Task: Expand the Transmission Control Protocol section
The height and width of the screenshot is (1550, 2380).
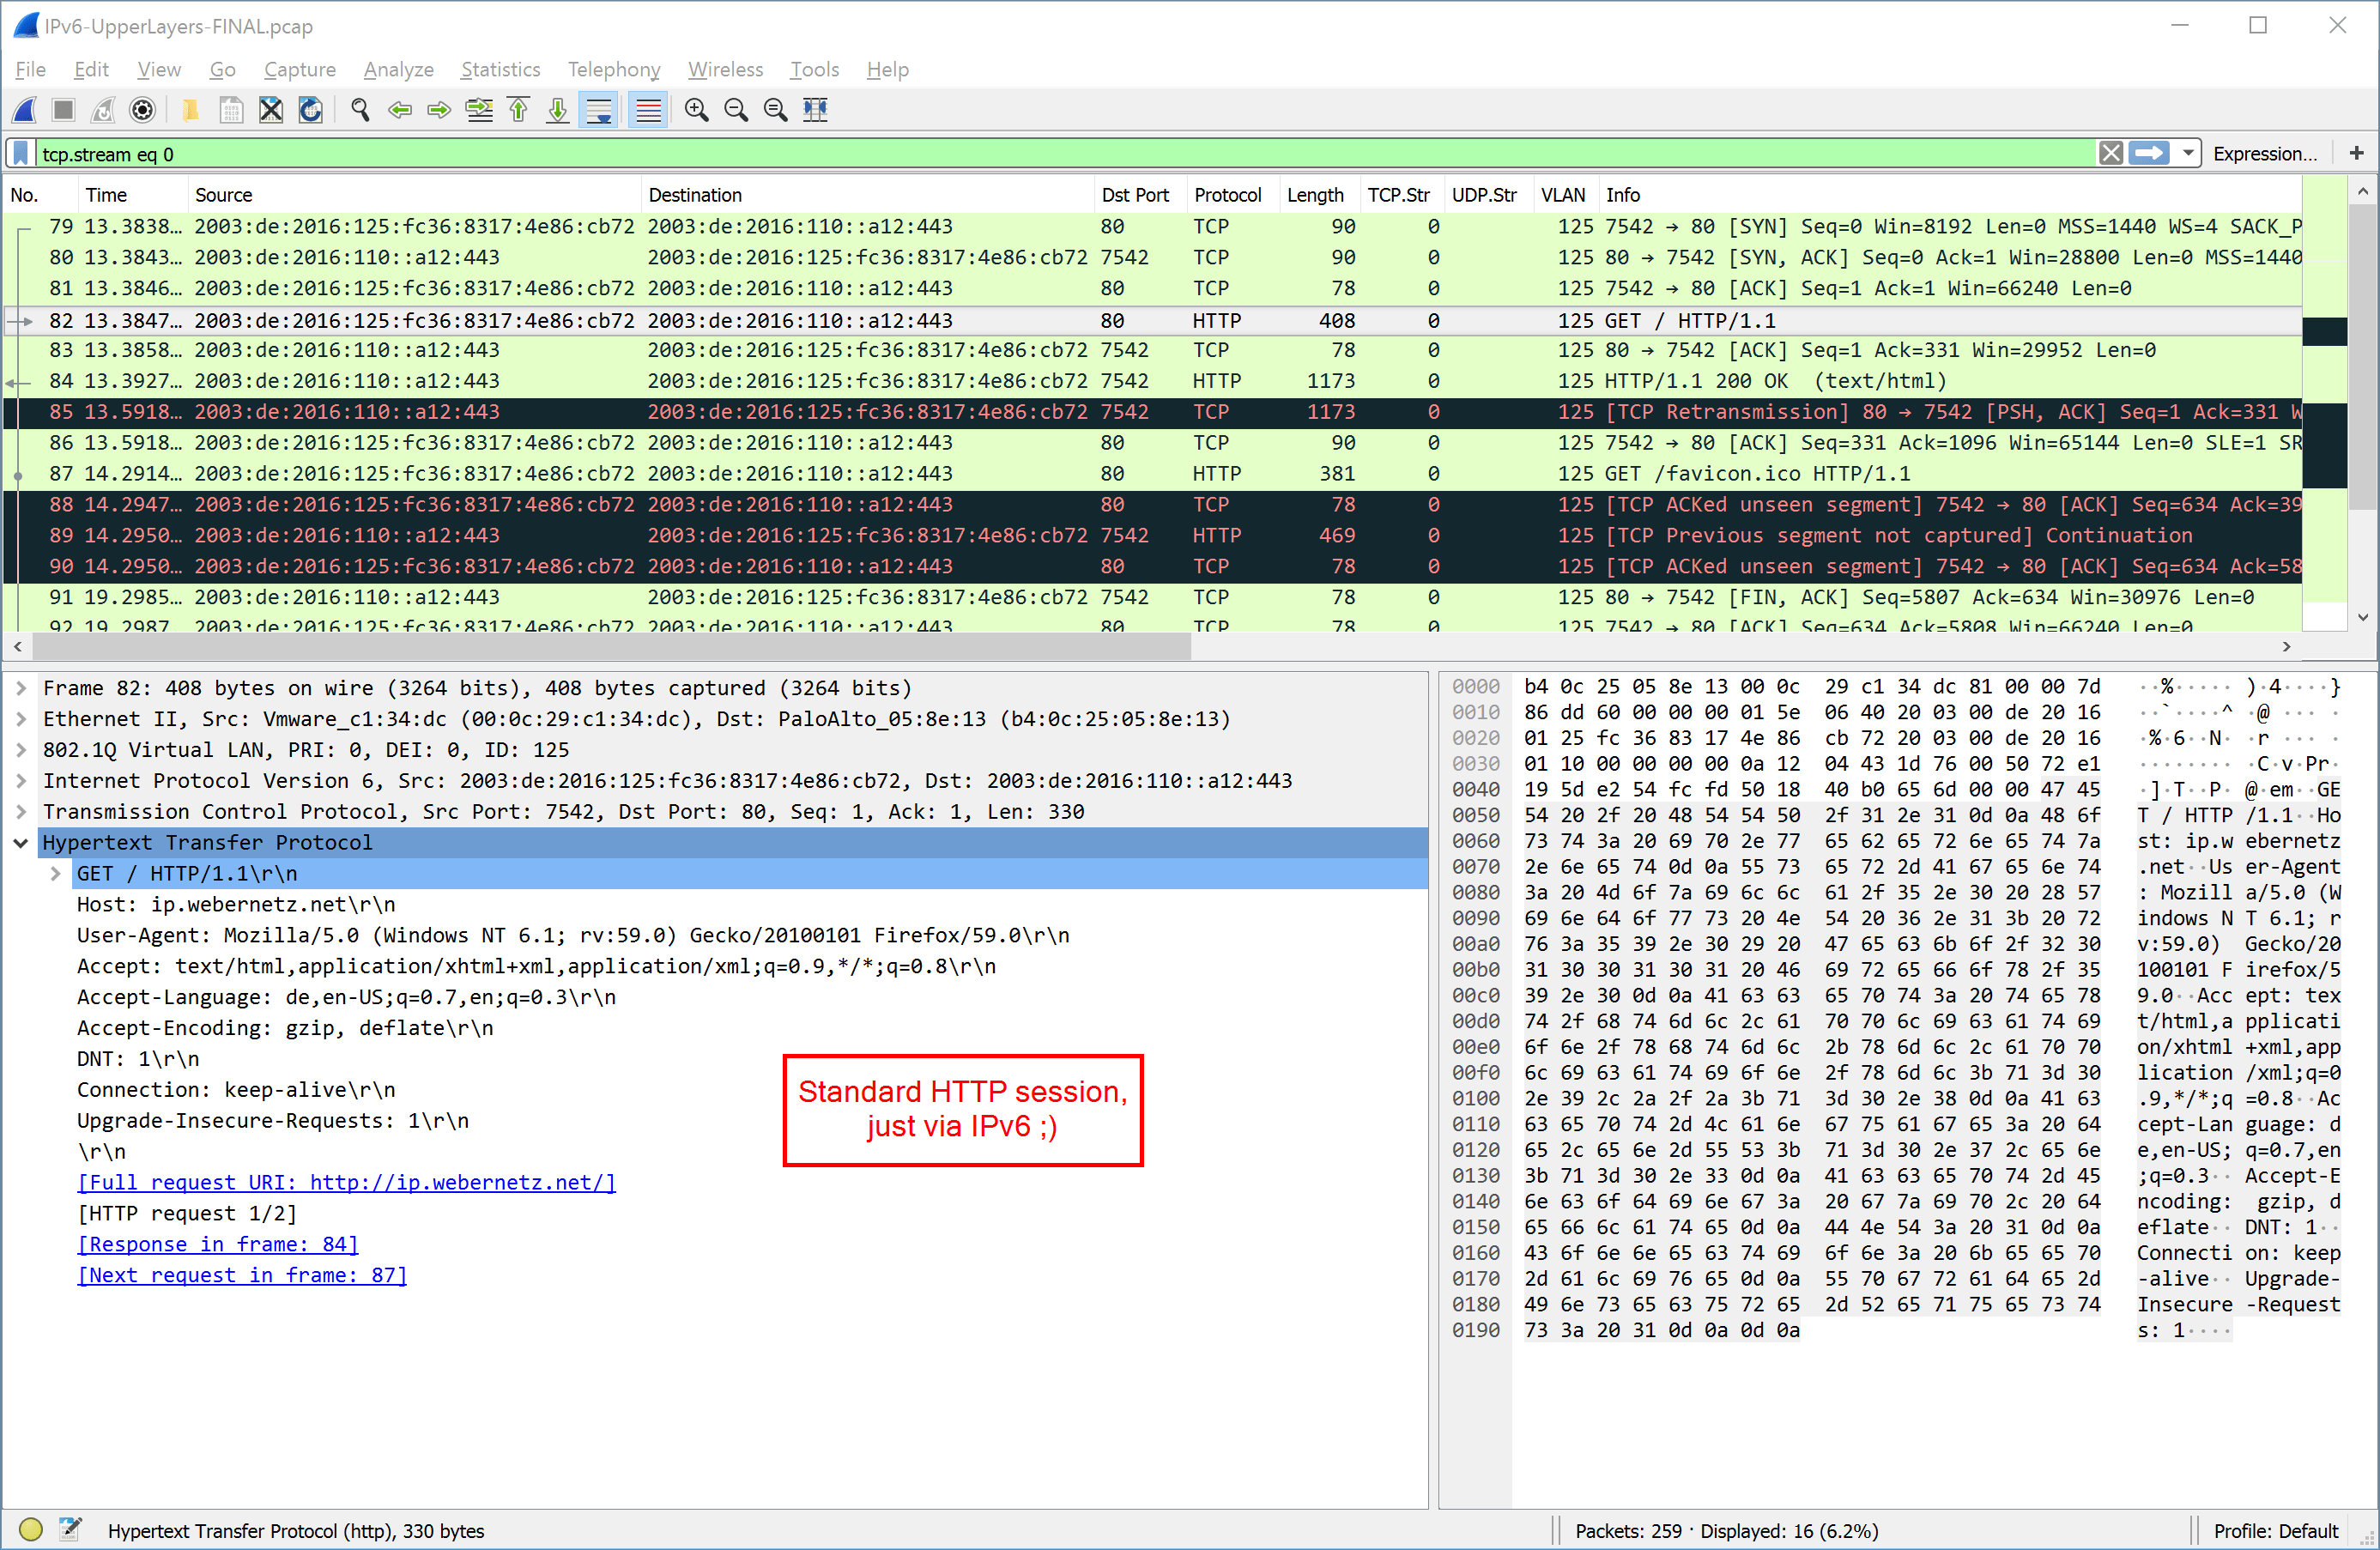Action: 20,812
